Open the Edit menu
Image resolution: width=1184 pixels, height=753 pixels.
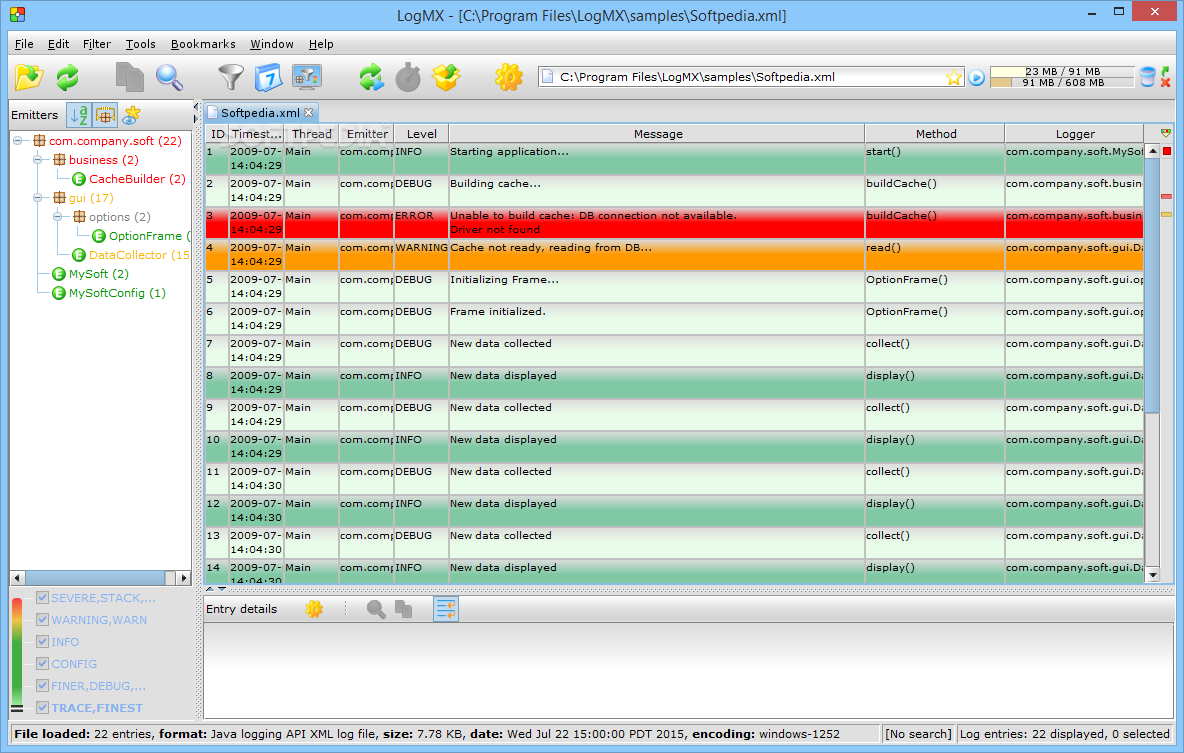[58, 44]
